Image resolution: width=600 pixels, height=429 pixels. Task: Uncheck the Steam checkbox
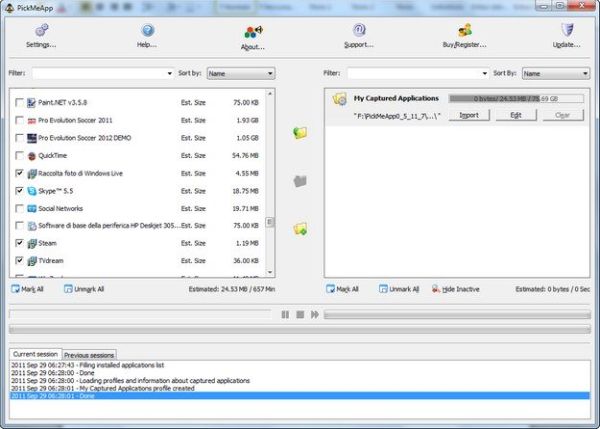coord(19,243)
